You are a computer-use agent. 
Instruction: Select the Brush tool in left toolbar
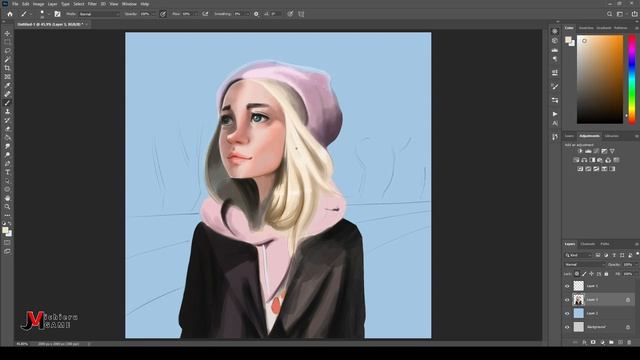(7, 103)
